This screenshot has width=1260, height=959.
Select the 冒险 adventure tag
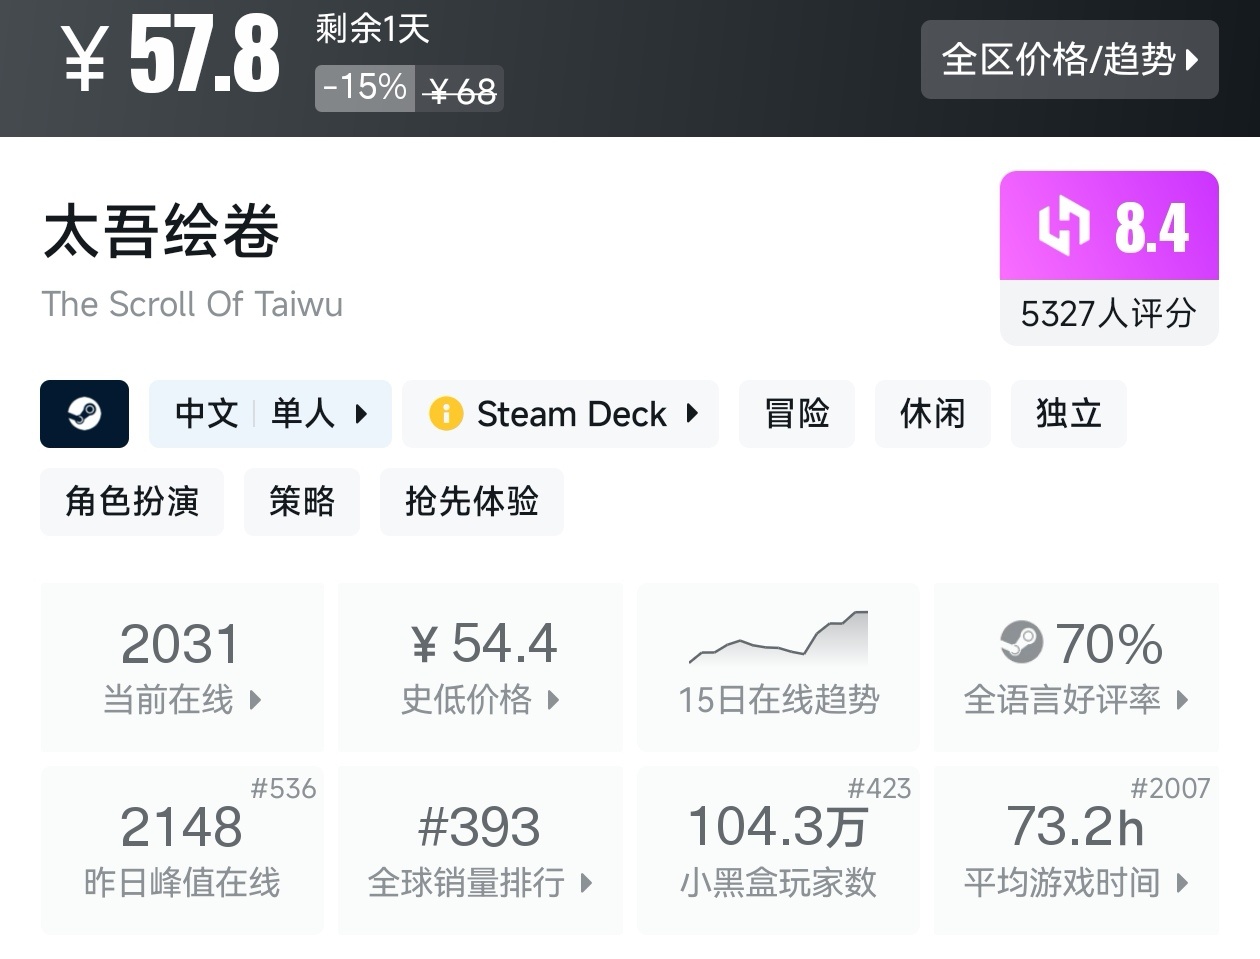coord(797,414)
